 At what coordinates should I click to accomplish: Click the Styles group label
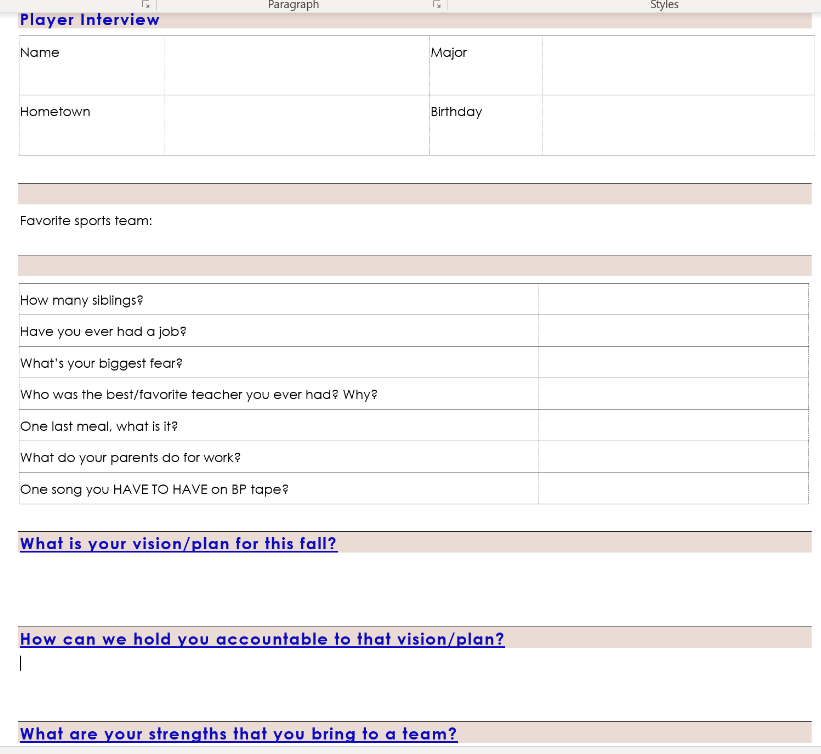coord(664,5)
